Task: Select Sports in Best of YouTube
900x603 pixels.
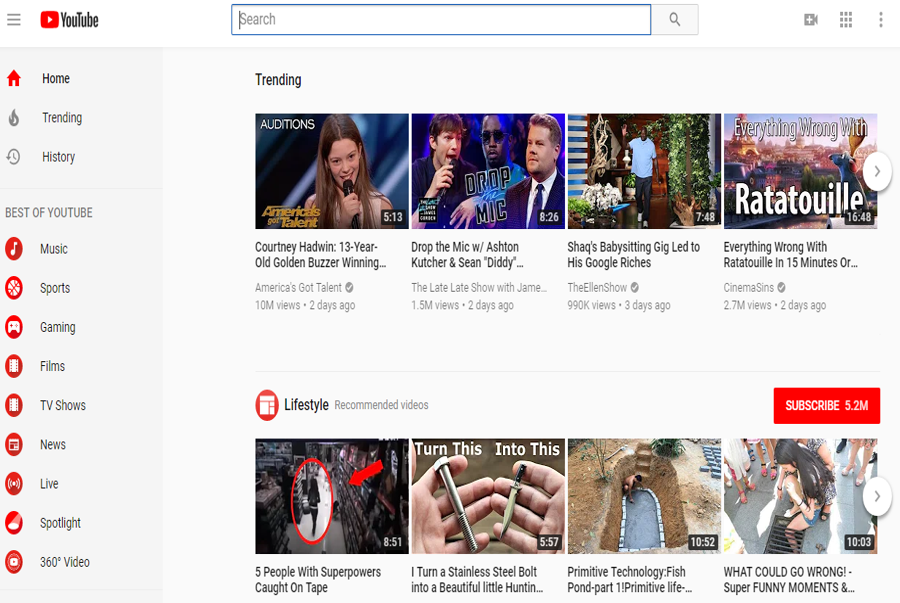Action: [x=55, y=288]
